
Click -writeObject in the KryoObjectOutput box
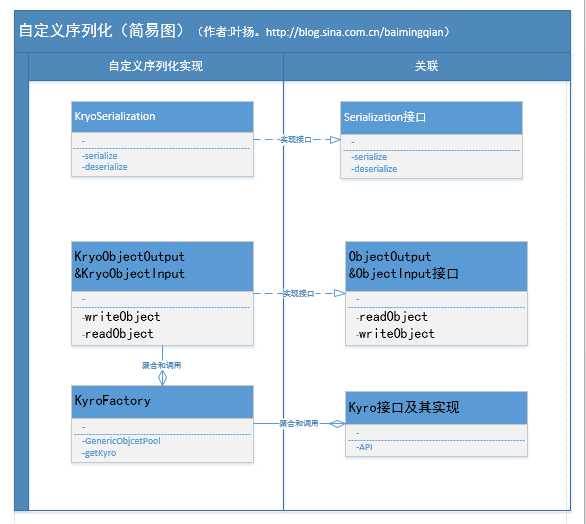tap(121, 317)
